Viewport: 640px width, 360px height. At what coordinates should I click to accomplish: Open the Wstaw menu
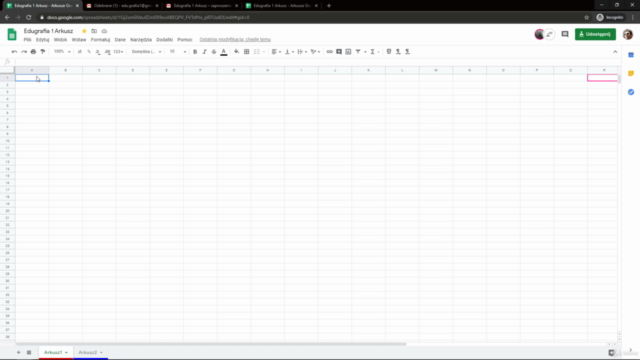tap(79, 40)
